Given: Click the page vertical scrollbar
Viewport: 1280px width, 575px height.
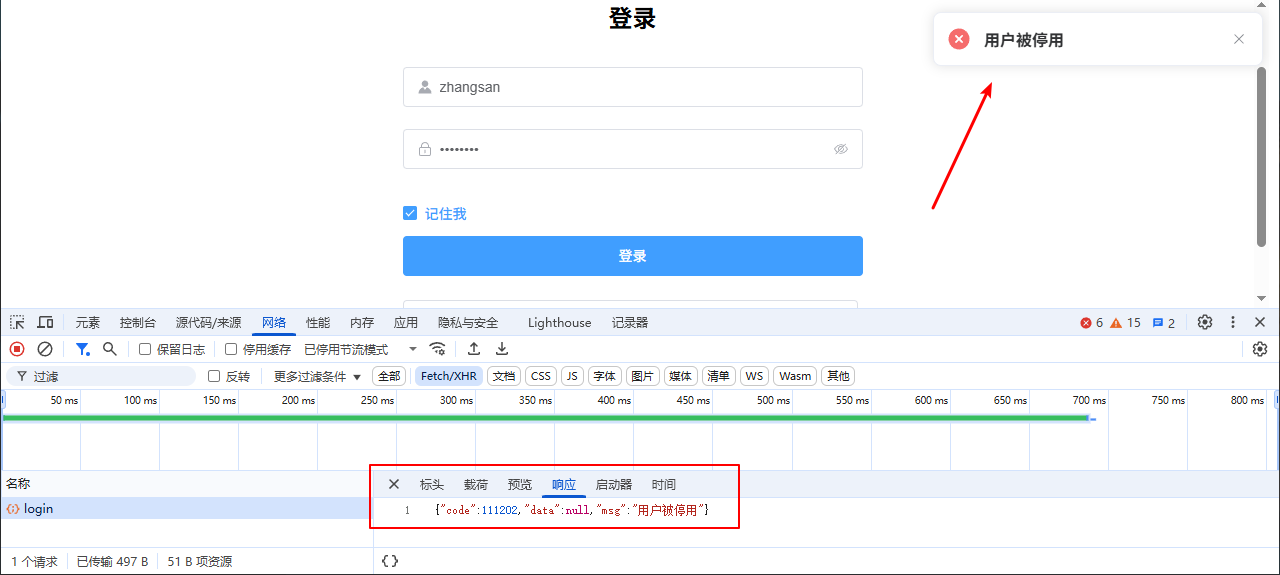Looking at the screenshot, I should pyautogui.click(x=1261, y=155).
